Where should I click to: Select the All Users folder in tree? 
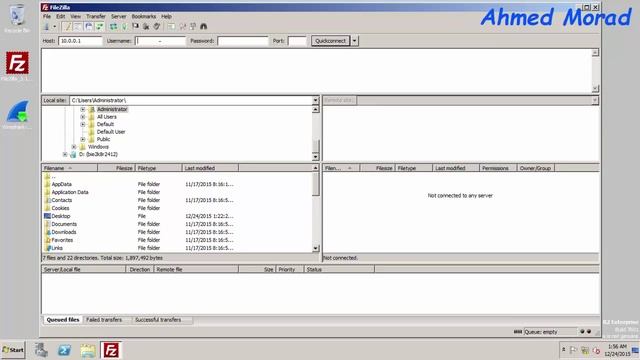coord(107,117)
